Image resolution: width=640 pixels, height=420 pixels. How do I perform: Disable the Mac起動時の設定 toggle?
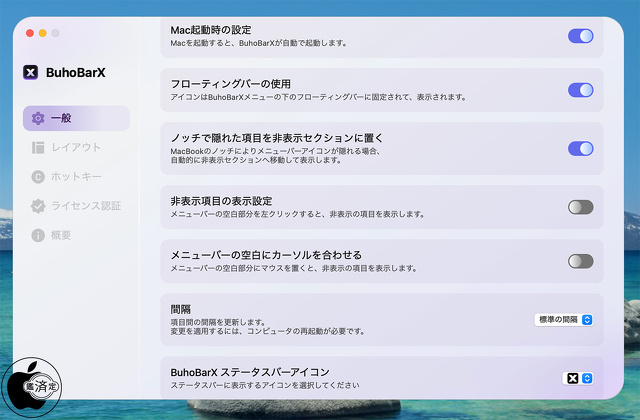click(580, 36)
